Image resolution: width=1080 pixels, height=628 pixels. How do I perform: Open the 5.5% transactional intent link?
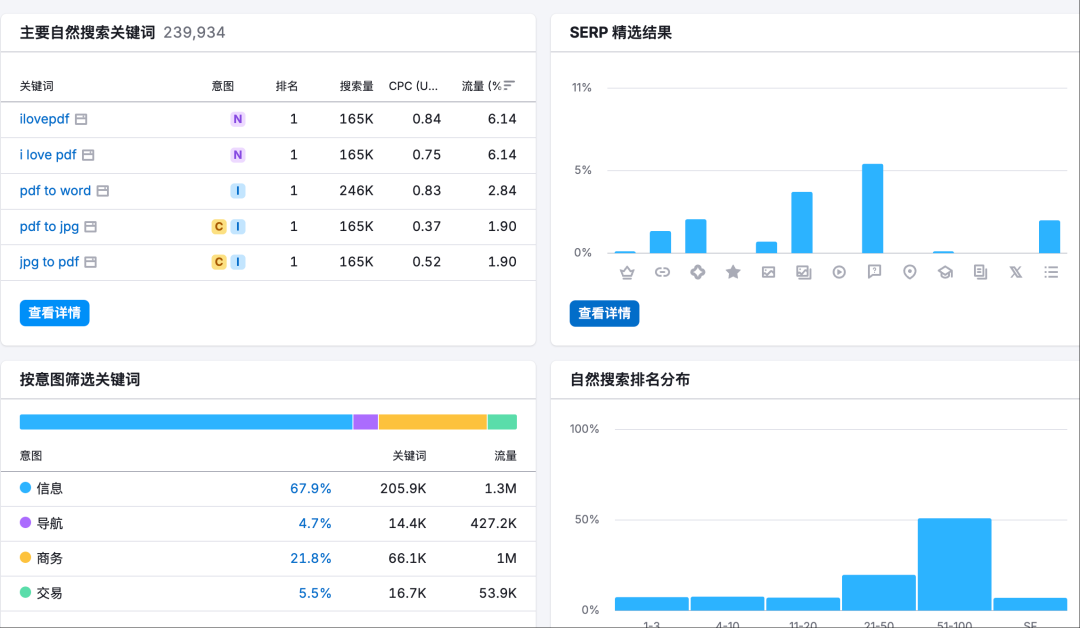click(315, 594)
